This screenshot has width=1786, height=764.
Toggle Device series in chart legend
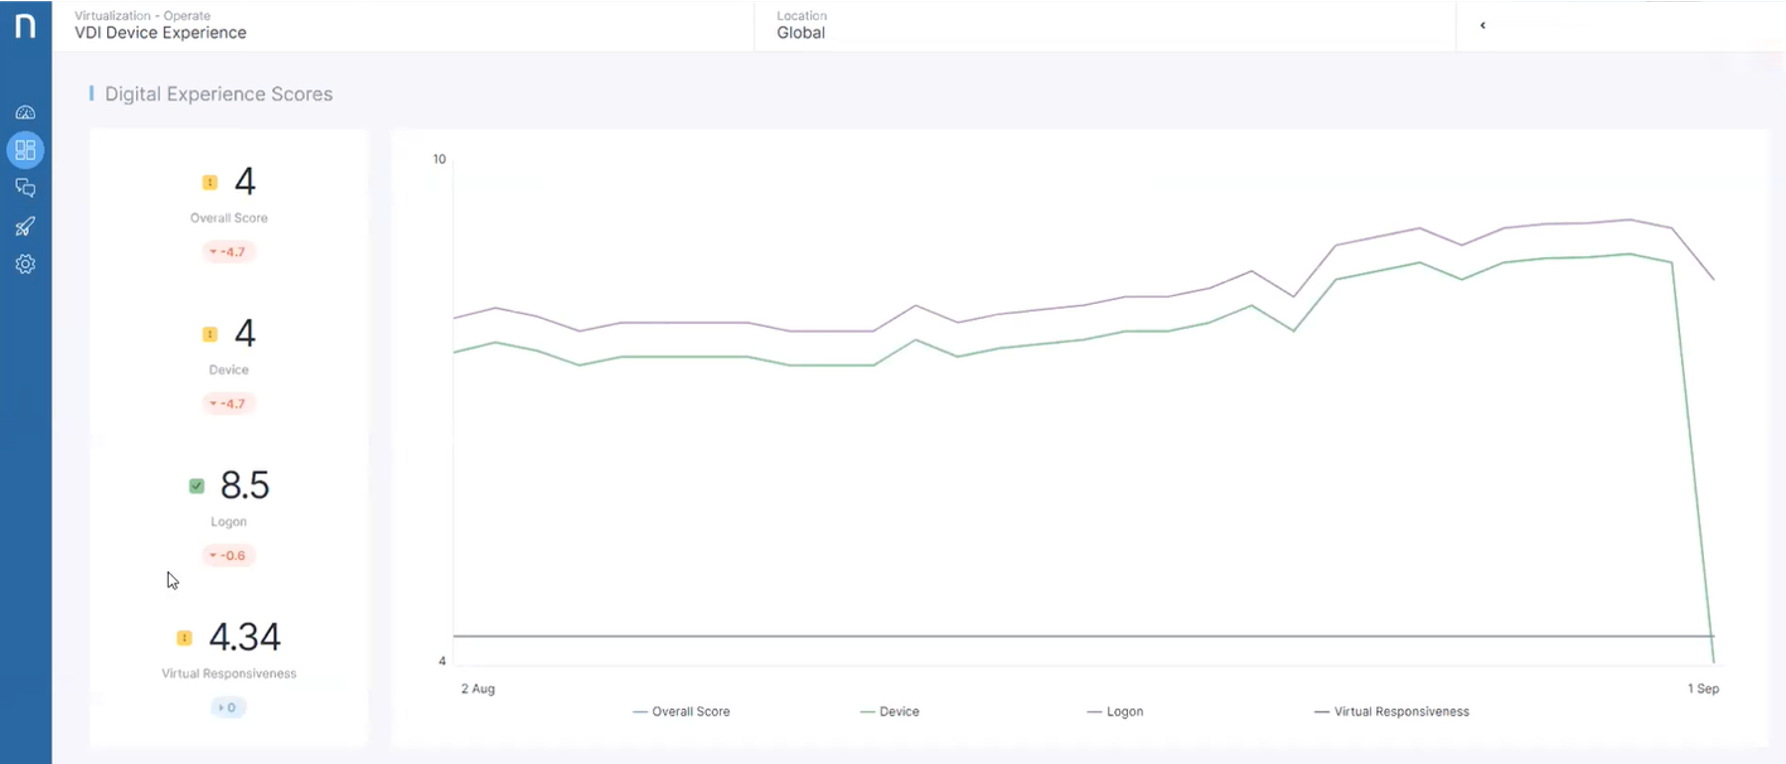890,712
